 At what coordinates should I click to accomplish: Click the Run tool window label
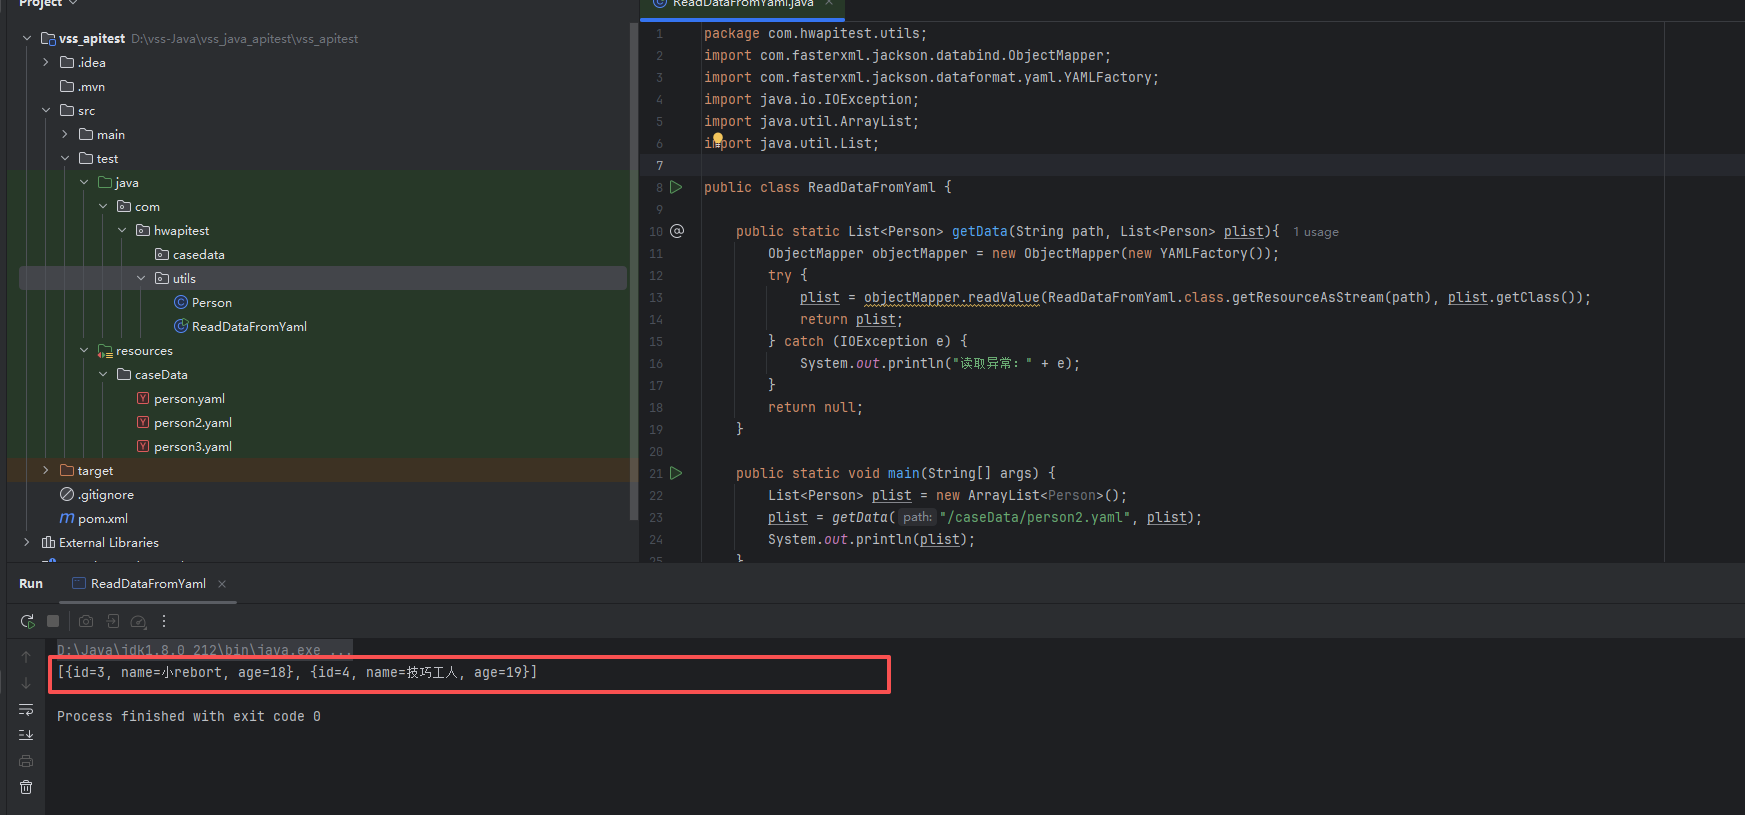(31, 584)
